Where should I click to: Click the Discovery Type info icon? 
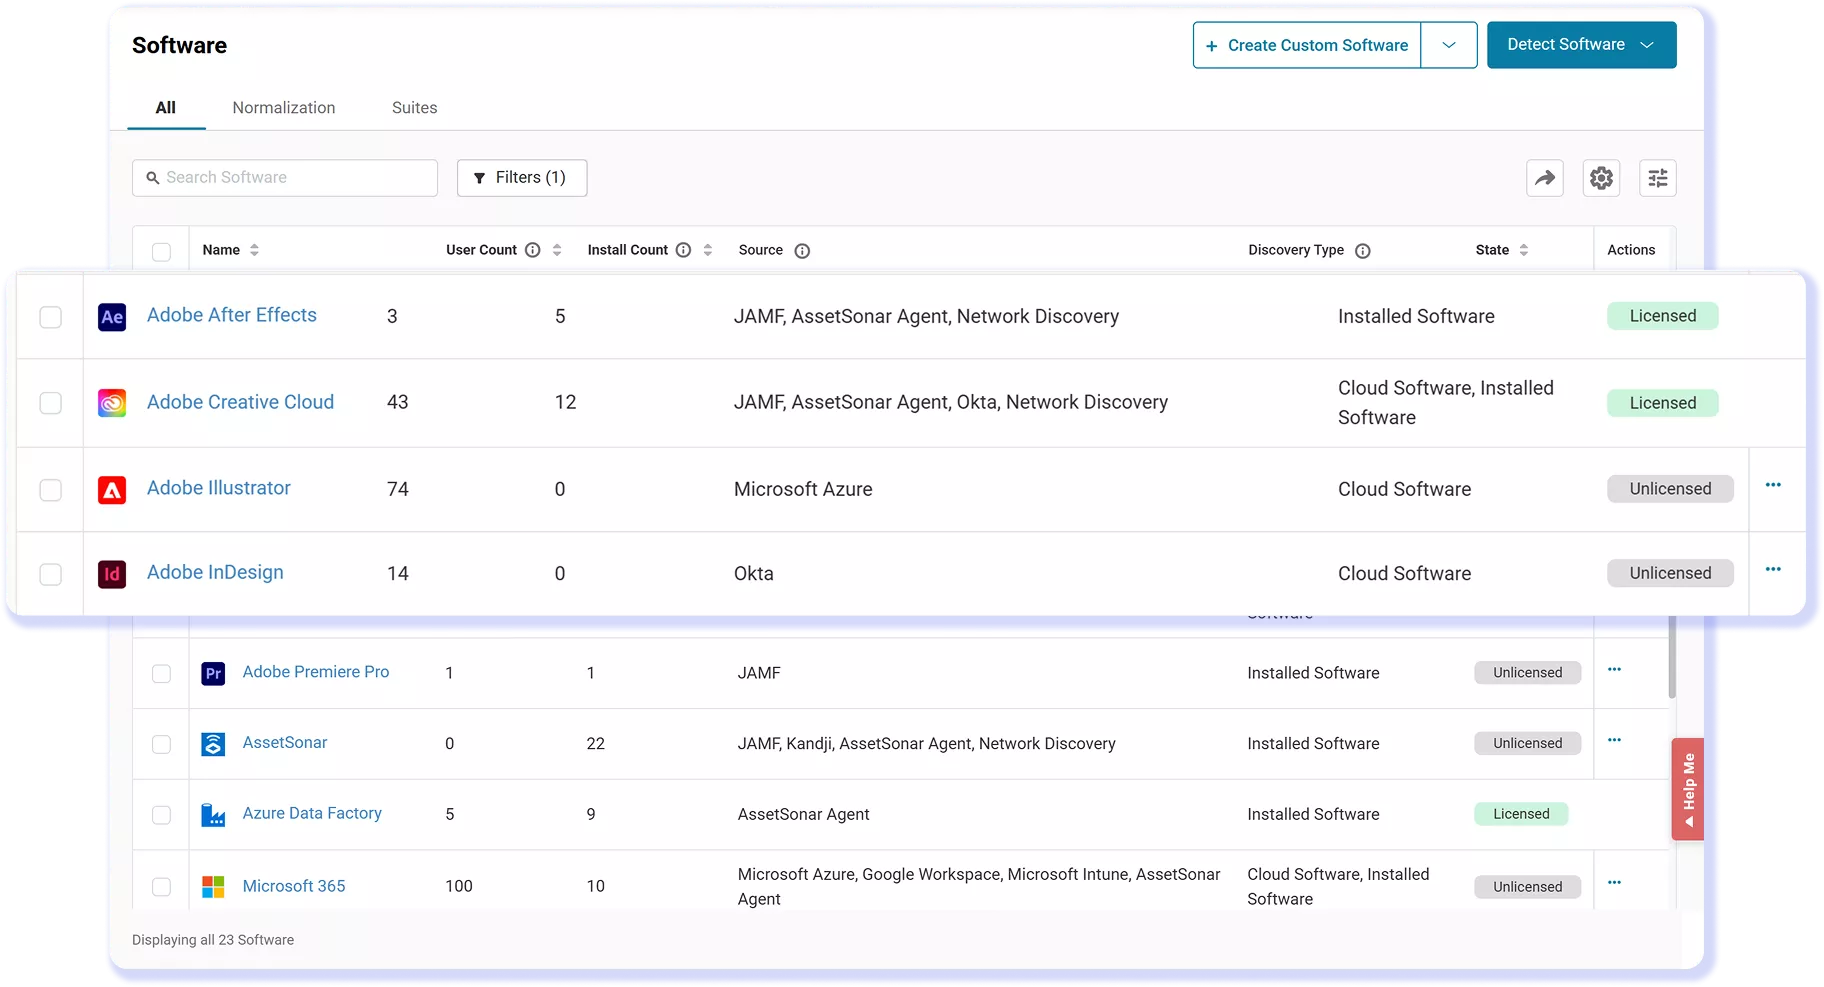[x=1362, y=251]
